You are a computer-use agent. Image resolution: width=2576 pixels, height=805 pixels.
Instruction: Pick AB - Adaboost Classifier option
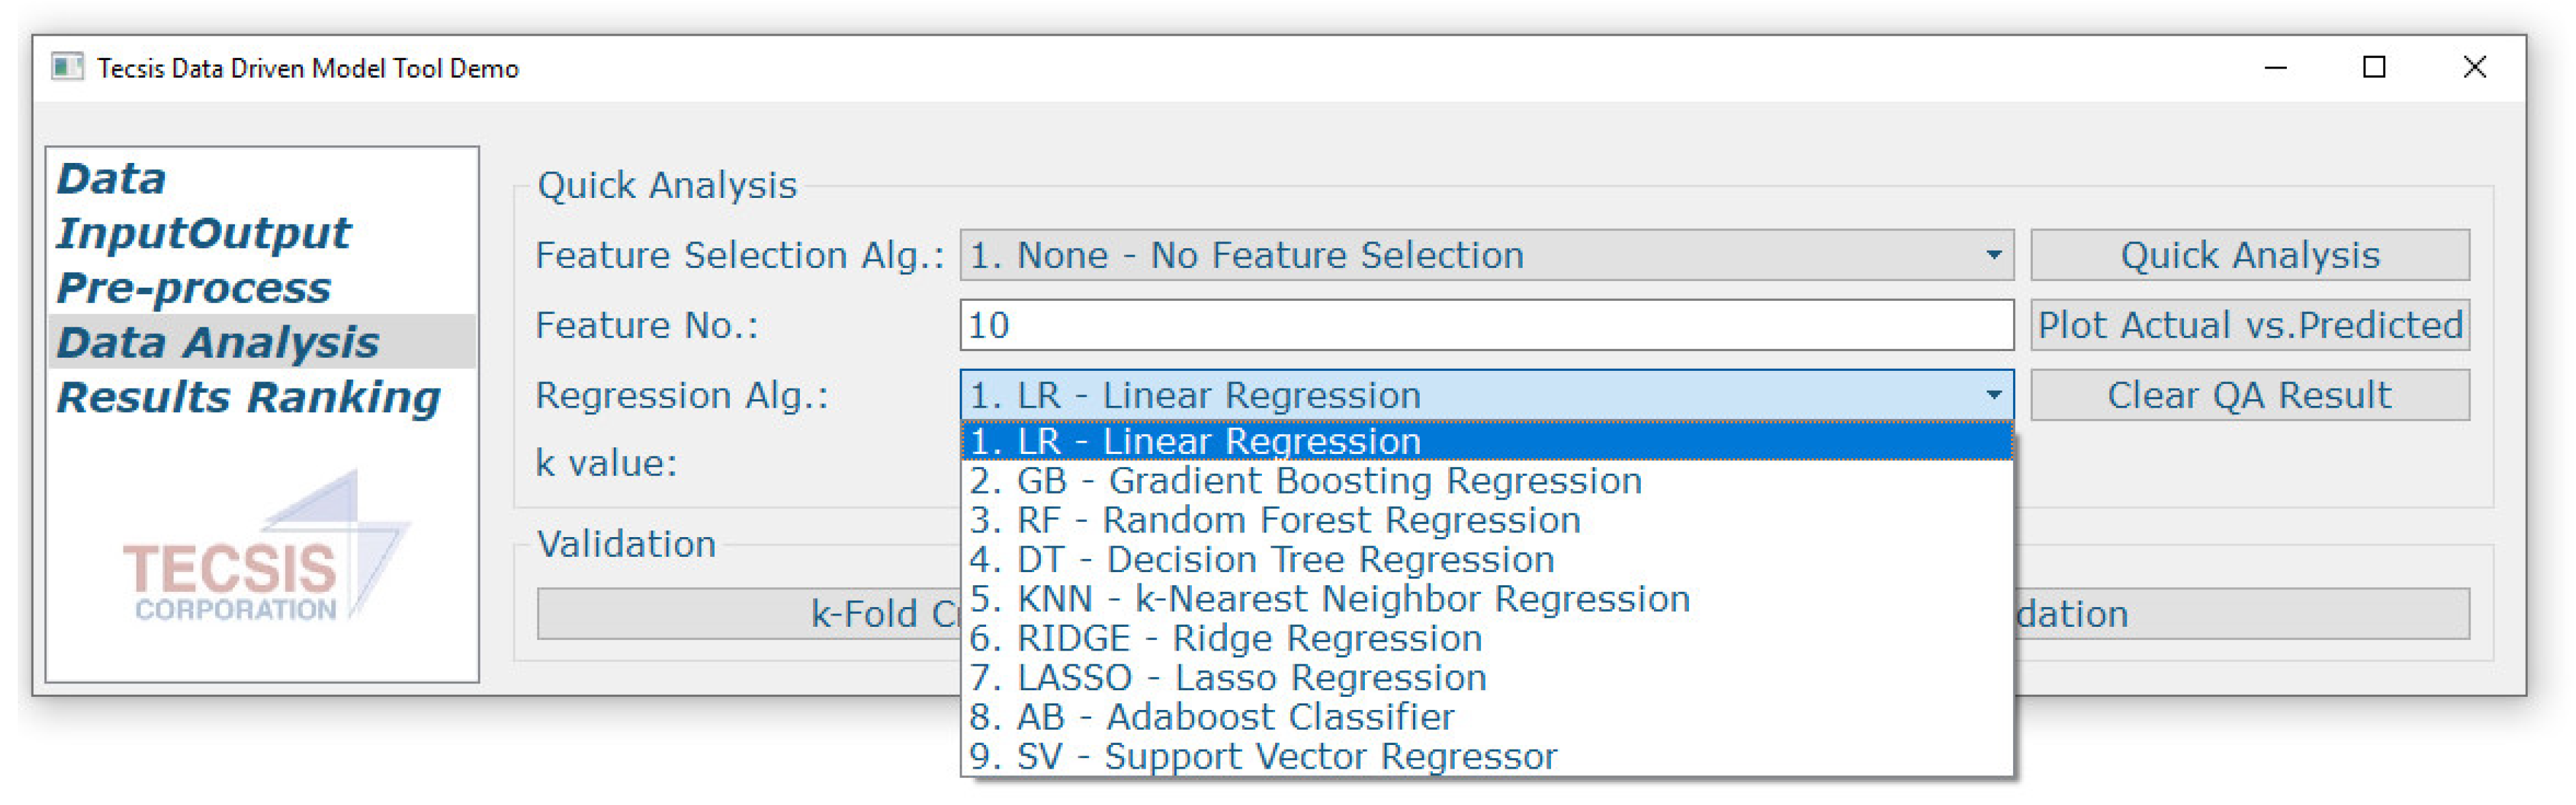[x=1212, y=717]
